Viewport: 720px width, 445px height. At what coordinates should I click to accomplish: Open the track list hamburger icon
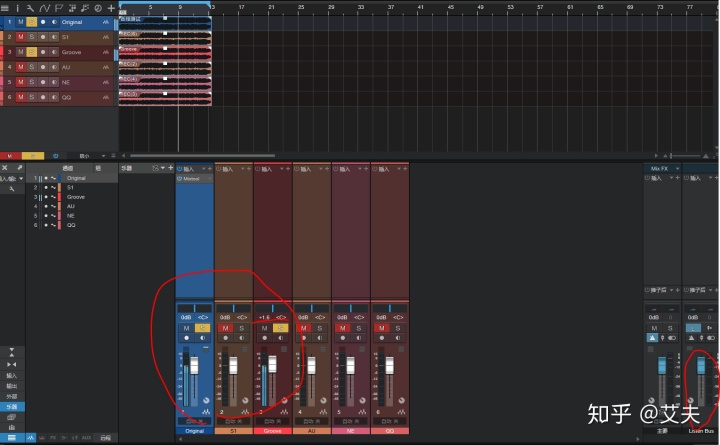[5, 8]
